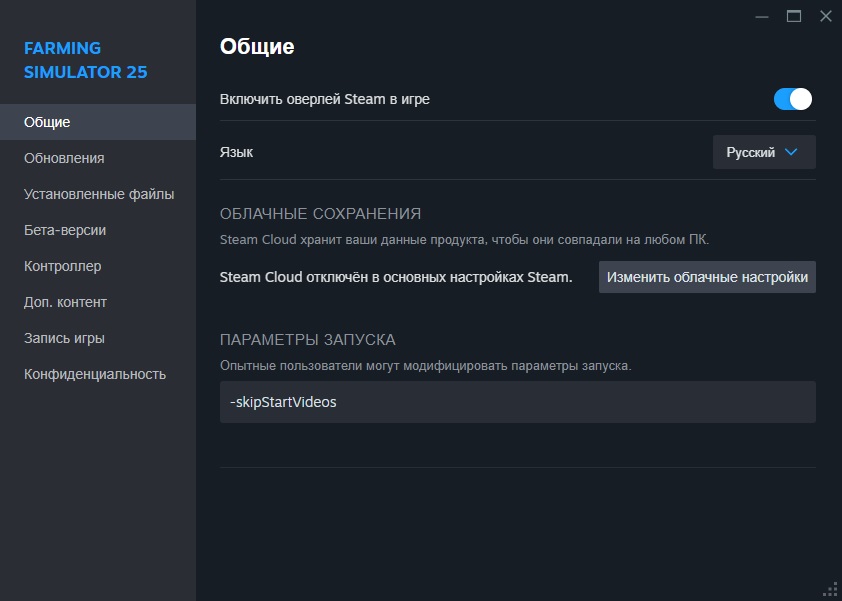Minimize the properties window

point(761,17)
